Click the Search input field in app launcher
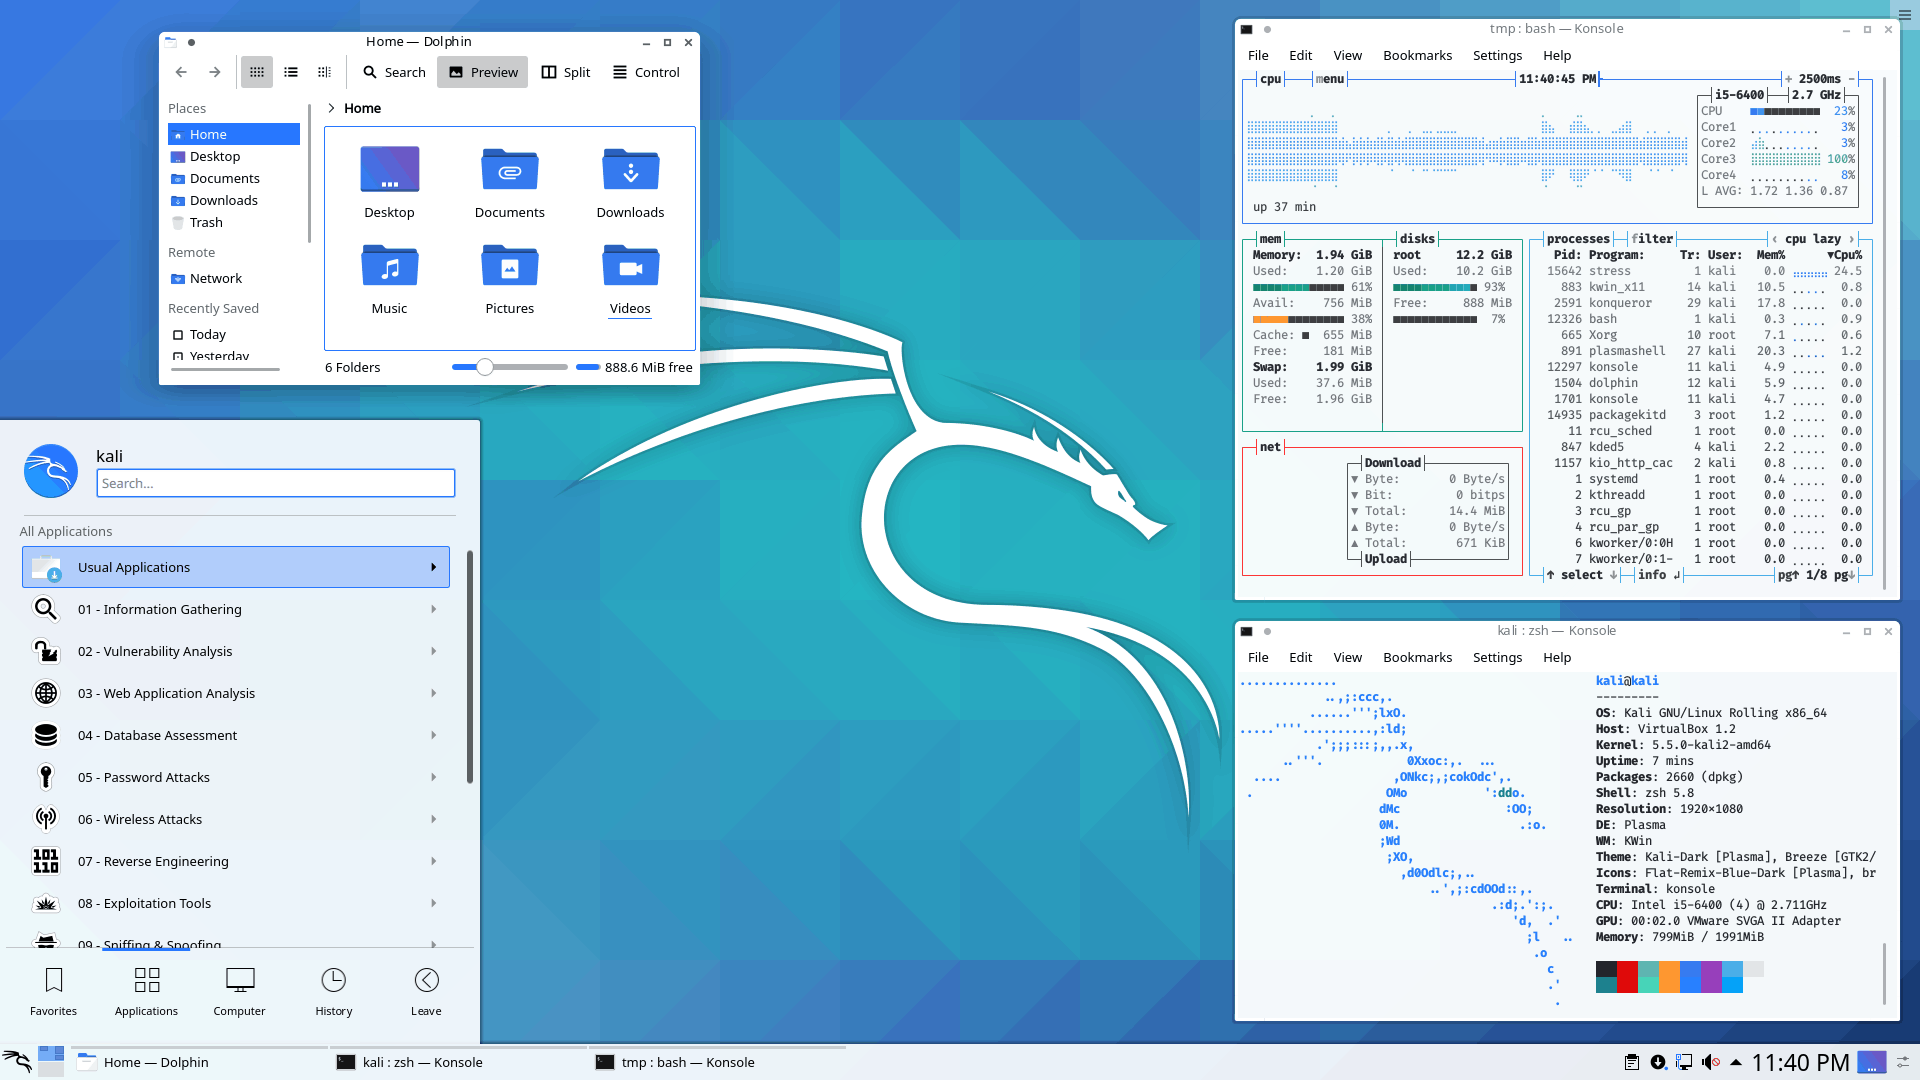The width and height of the screenshot is (1920, 1080). click(276, 483)
